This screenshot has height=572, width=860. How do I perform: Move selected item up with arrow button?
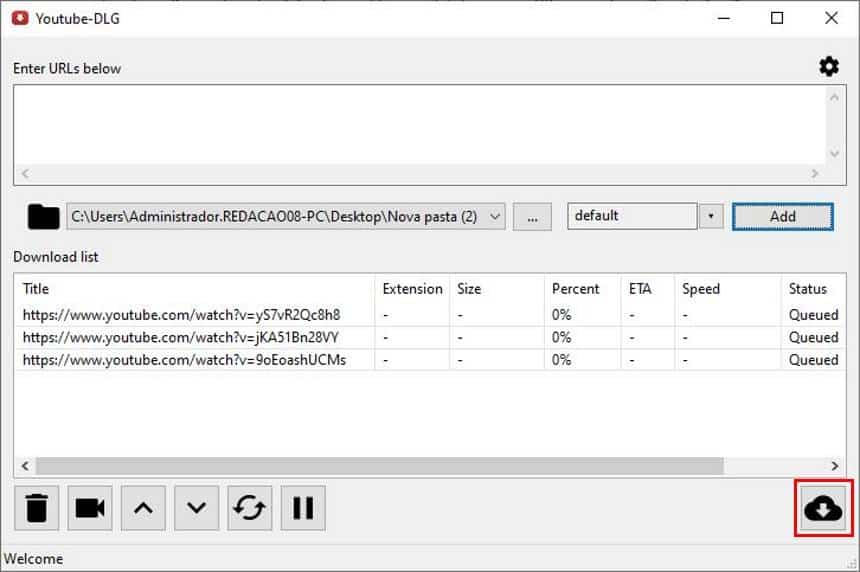pyautogui.click(x=143, y=508)
